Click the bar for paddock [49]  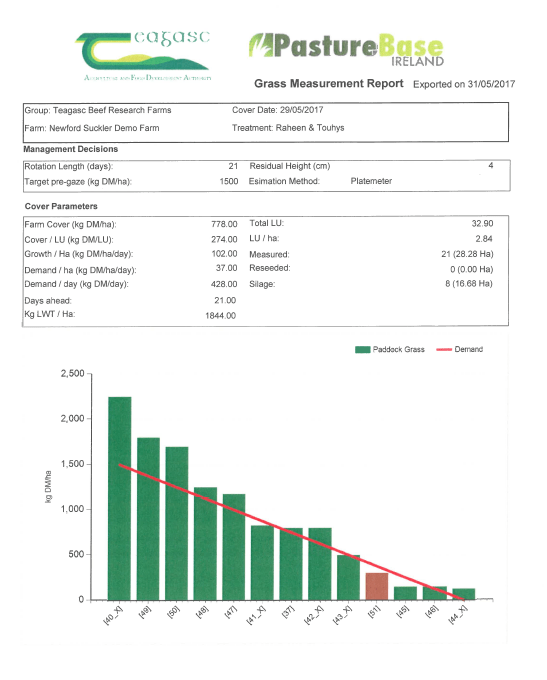(x=148, y=519)
